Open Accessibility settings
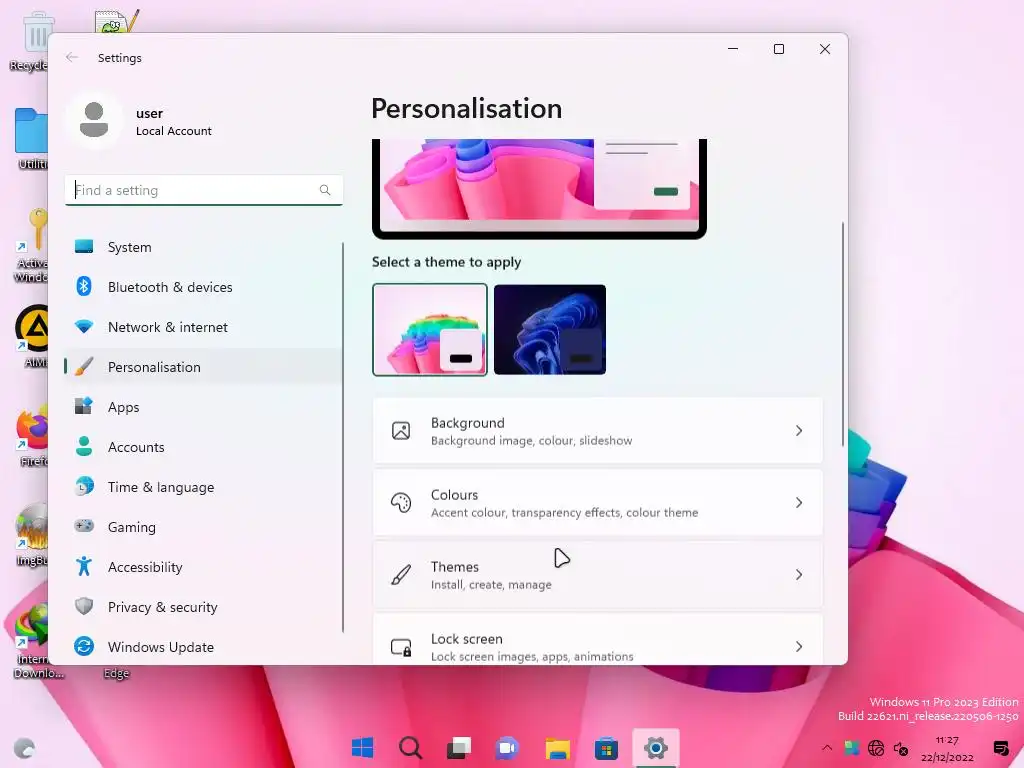 click(203, 567)
